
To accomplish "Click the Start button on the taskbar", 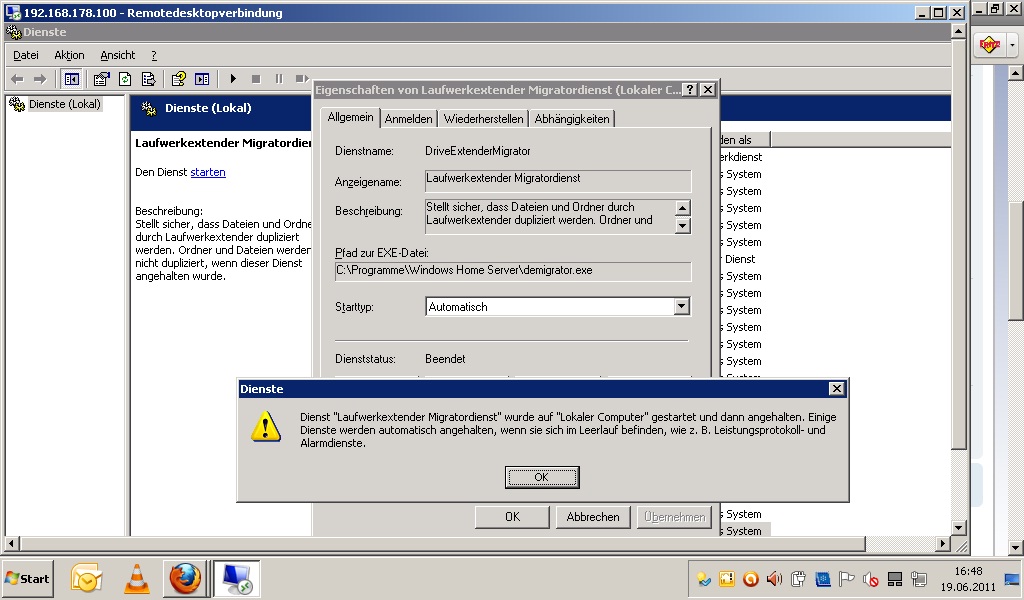I will (x=27, y=578).
